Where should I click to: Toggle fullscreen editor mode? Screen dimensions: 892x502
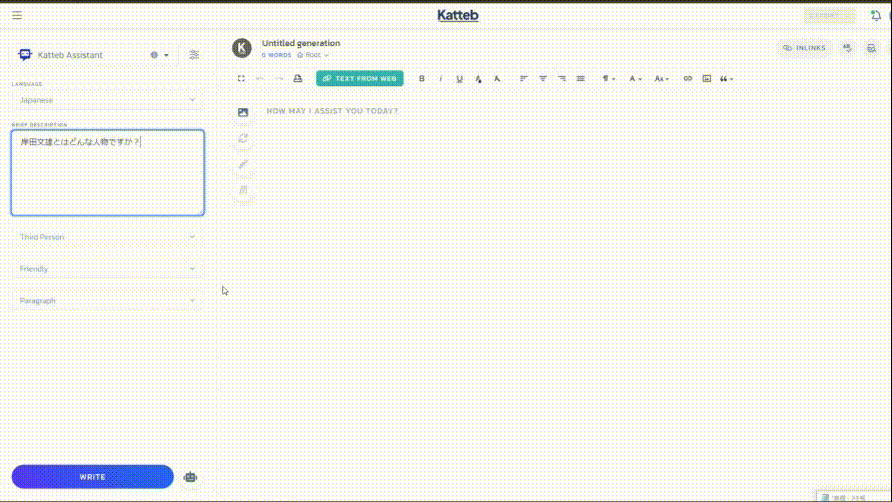pos(241,79)
